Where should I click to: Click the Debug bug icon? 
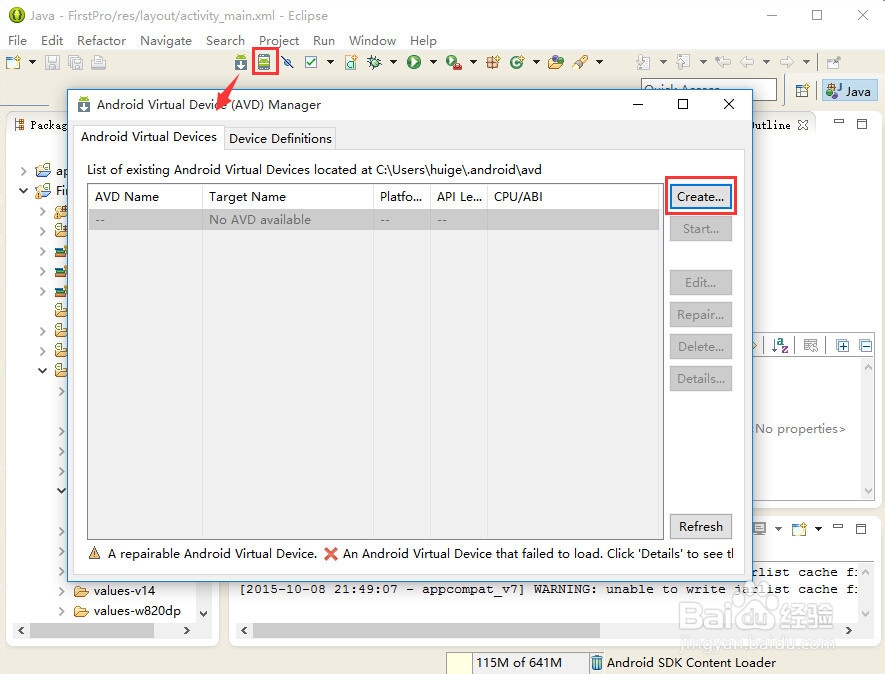click(x=374, y=62)
